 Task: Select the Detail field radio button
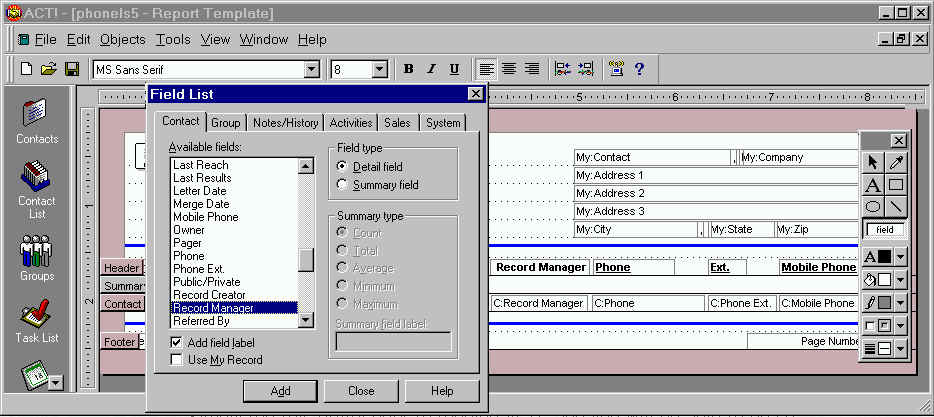pos(342,167)
